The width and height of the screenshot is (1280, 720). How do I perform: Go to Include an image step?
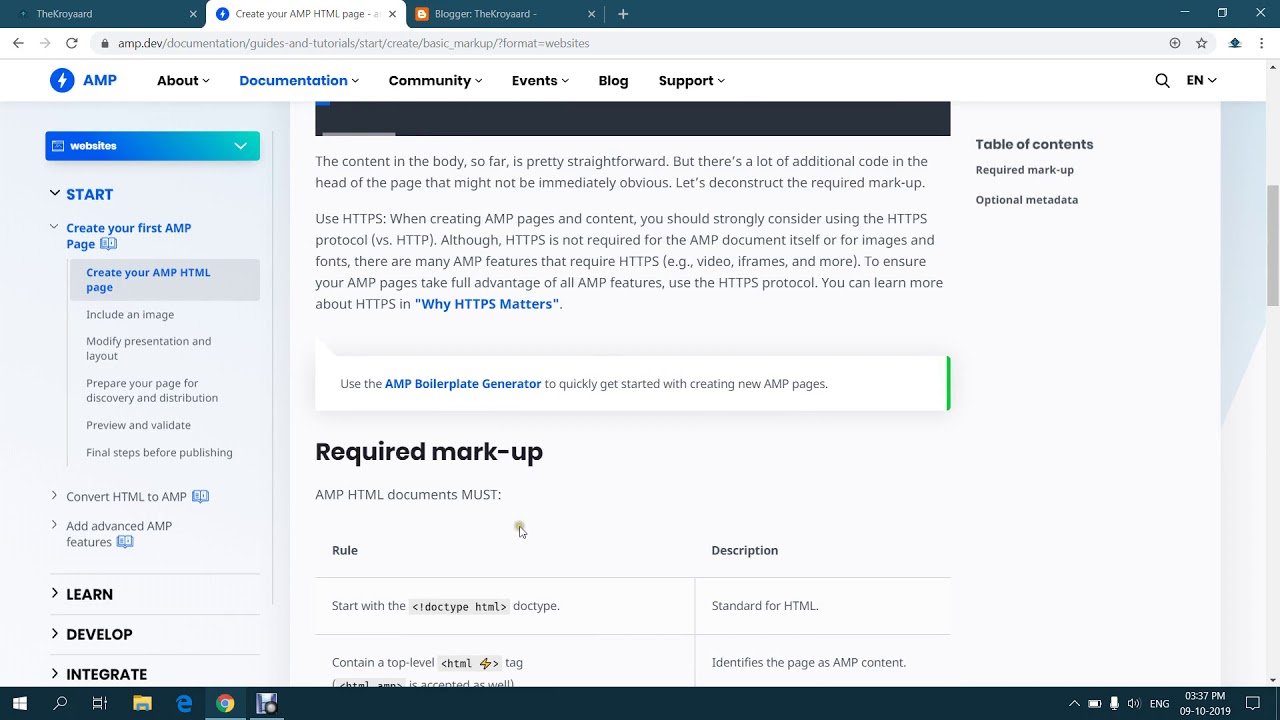click(x=130, y=314)
